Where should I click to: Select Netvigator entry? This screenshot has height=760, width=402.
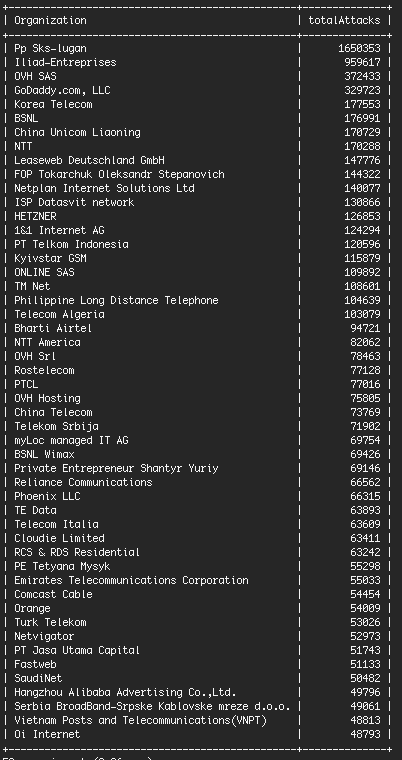click(x=44, y=636)
